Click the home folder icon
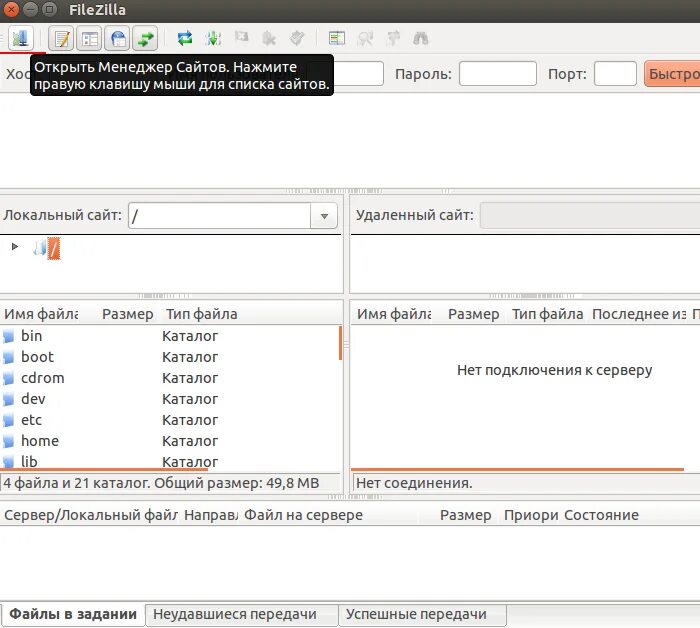This screenshot has height=628, width=700. pyautogui.click(x=8, y=441)
